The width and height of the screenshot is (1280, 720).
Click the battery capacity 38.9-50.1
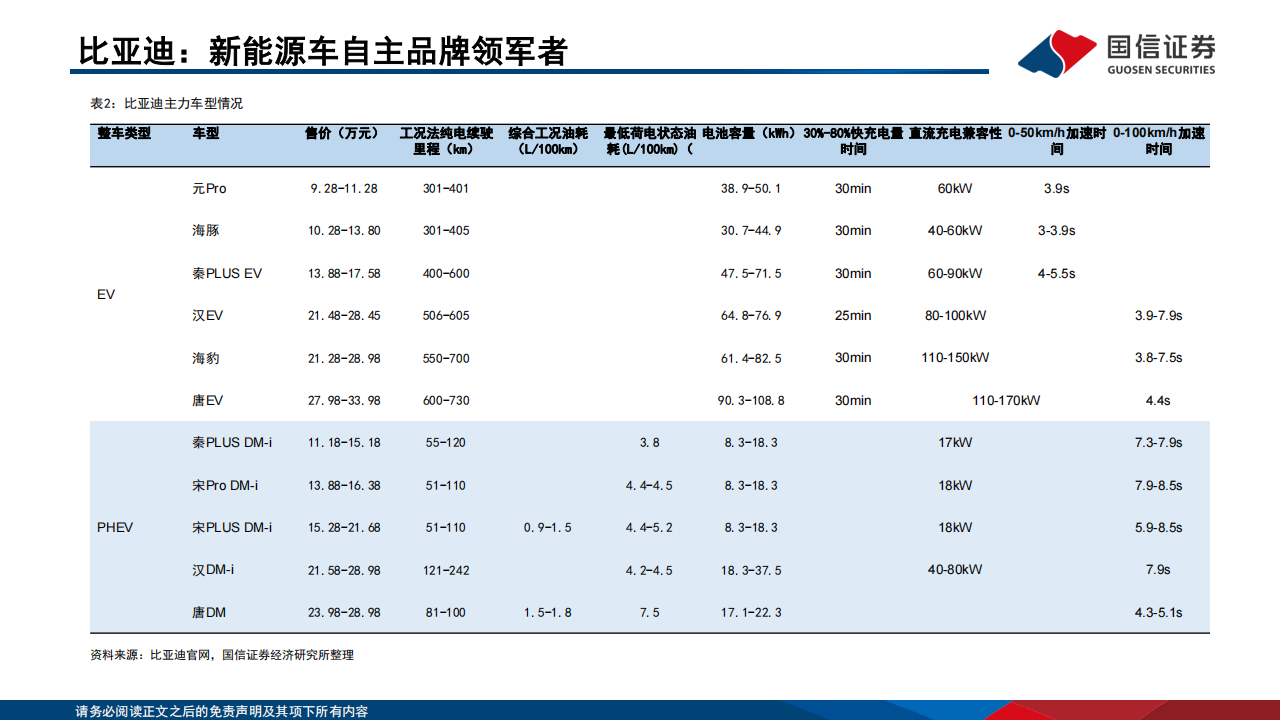click(x=751, y=188)
